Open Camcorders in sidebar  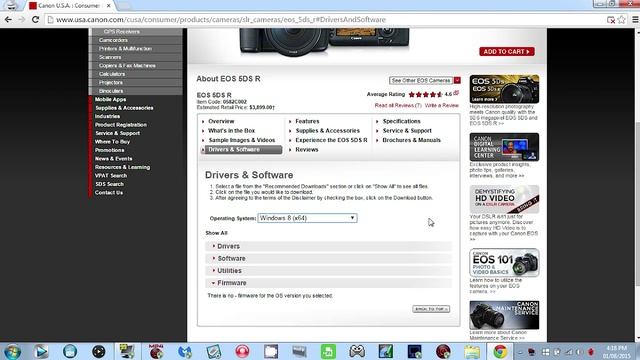tap(113, 40)
